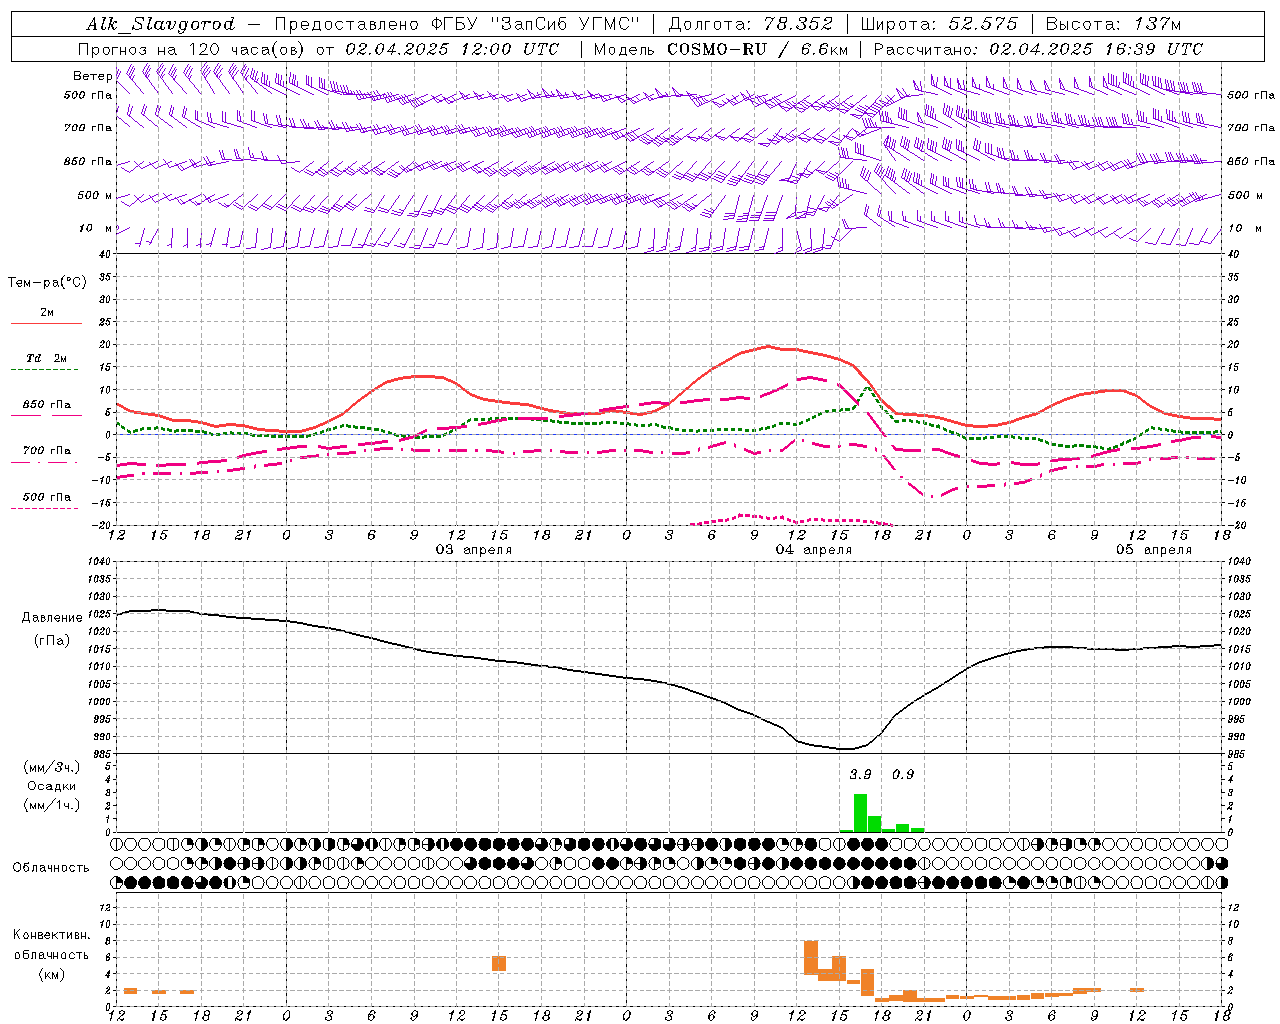Click the Осадки precipitation label

click(x=52, y=786)
